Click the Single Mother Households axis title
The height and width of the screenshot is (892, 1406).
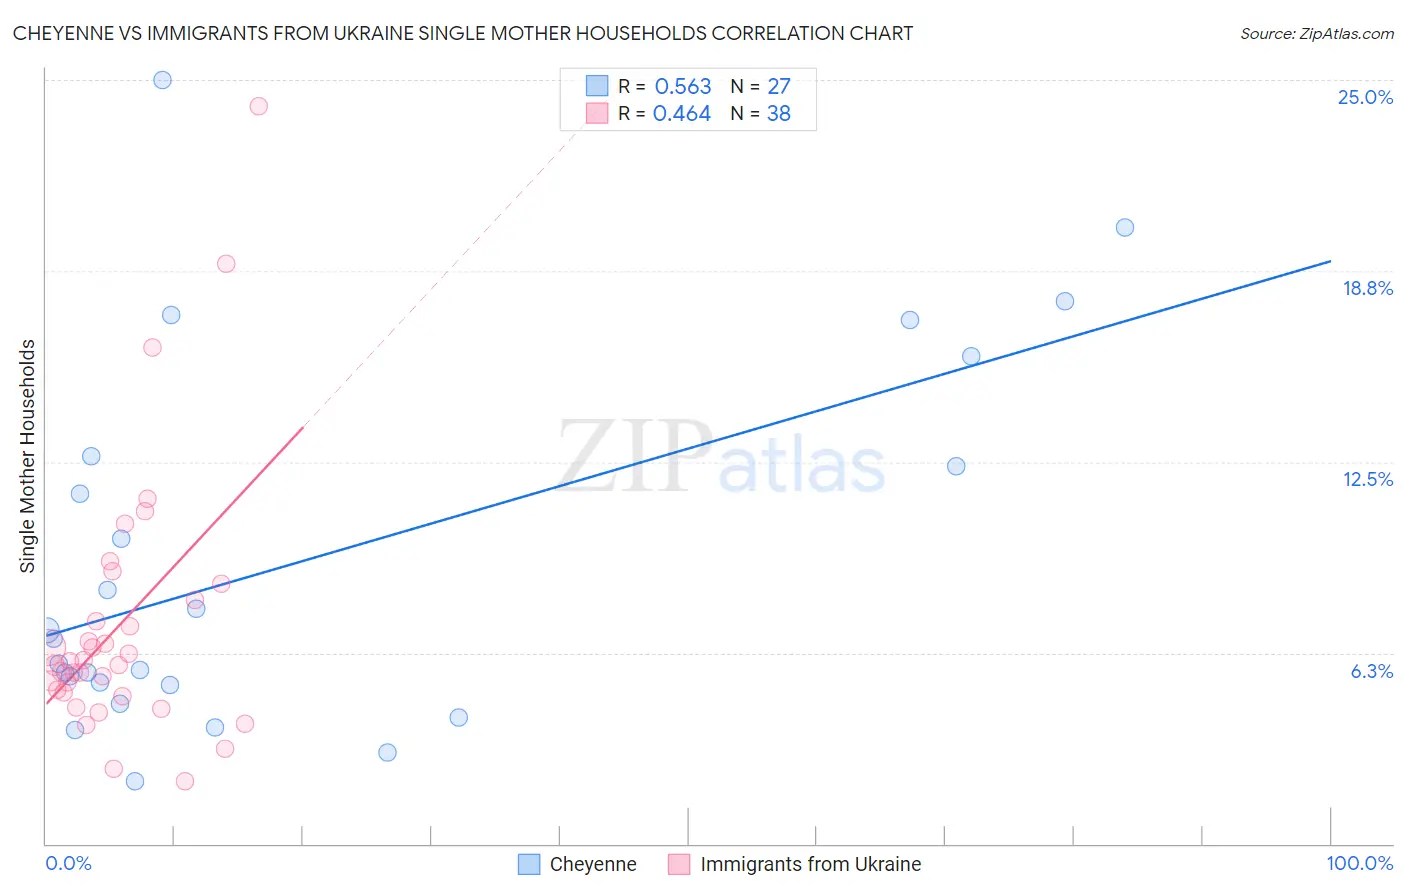28,456
